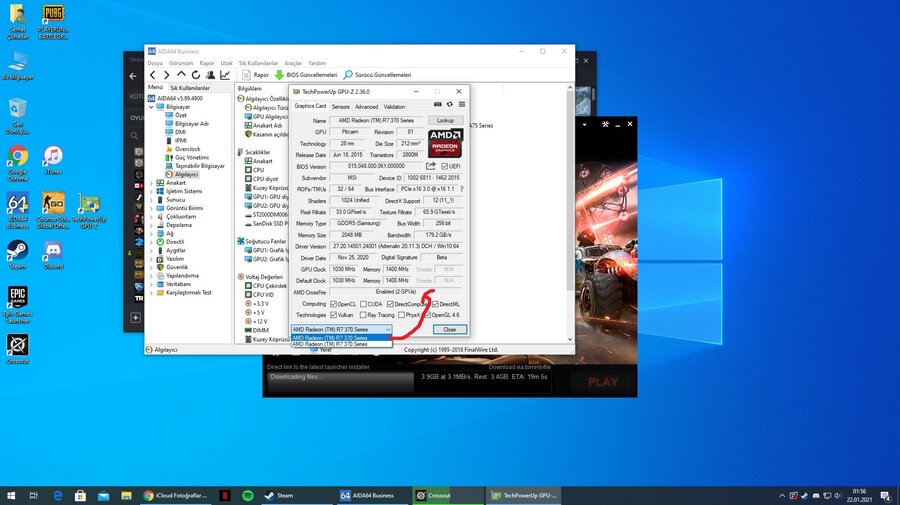900x505 pixels.
Task: Expand the Anakart tree node
Action: 152,183
